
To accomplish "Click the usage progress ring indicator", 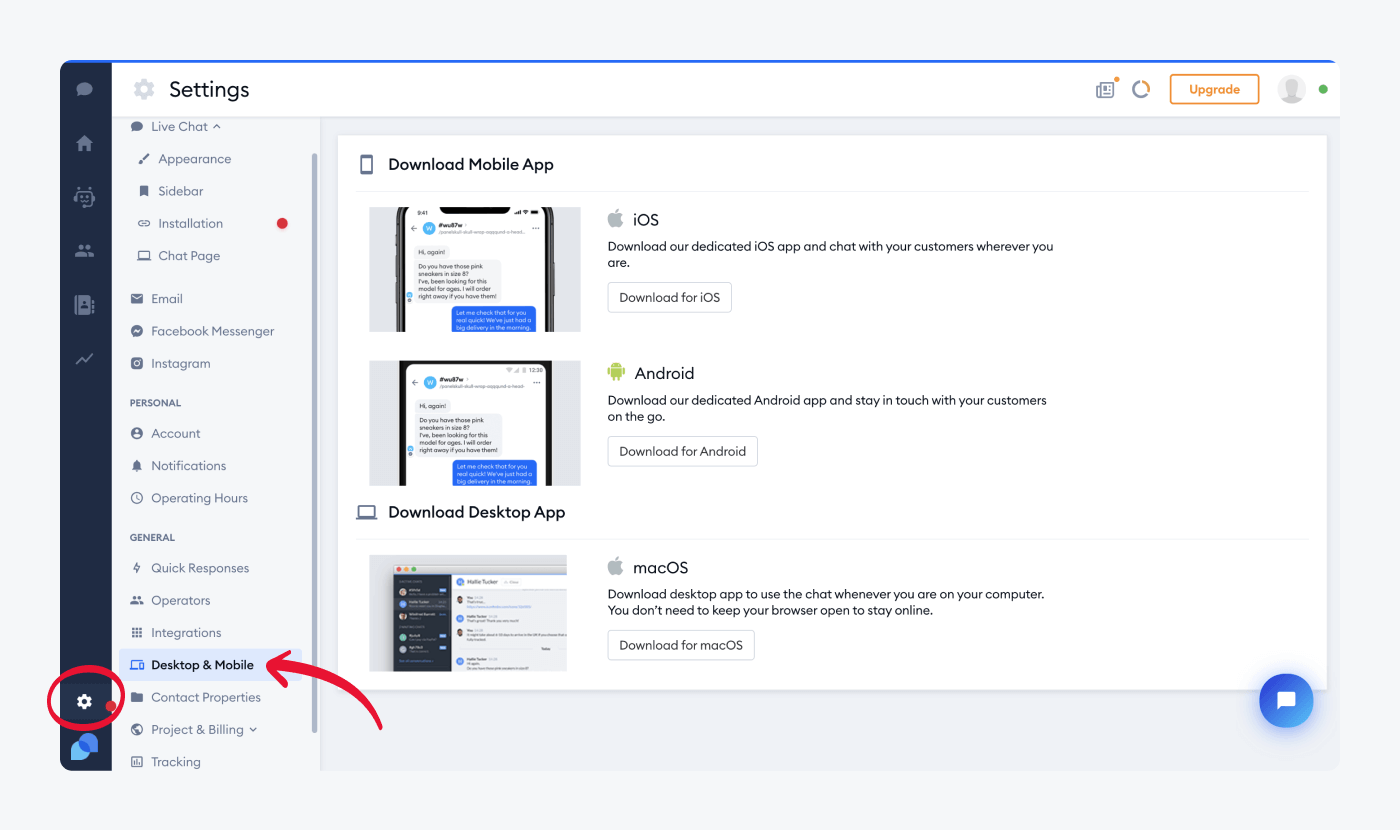I will (1141, 89).
